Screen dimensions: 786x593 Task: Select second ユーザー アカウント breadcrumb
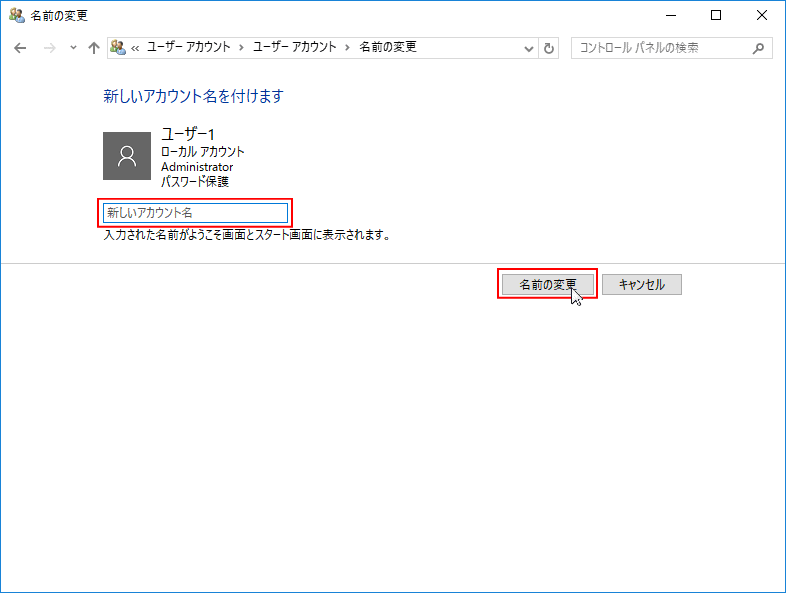pos(294,47)
